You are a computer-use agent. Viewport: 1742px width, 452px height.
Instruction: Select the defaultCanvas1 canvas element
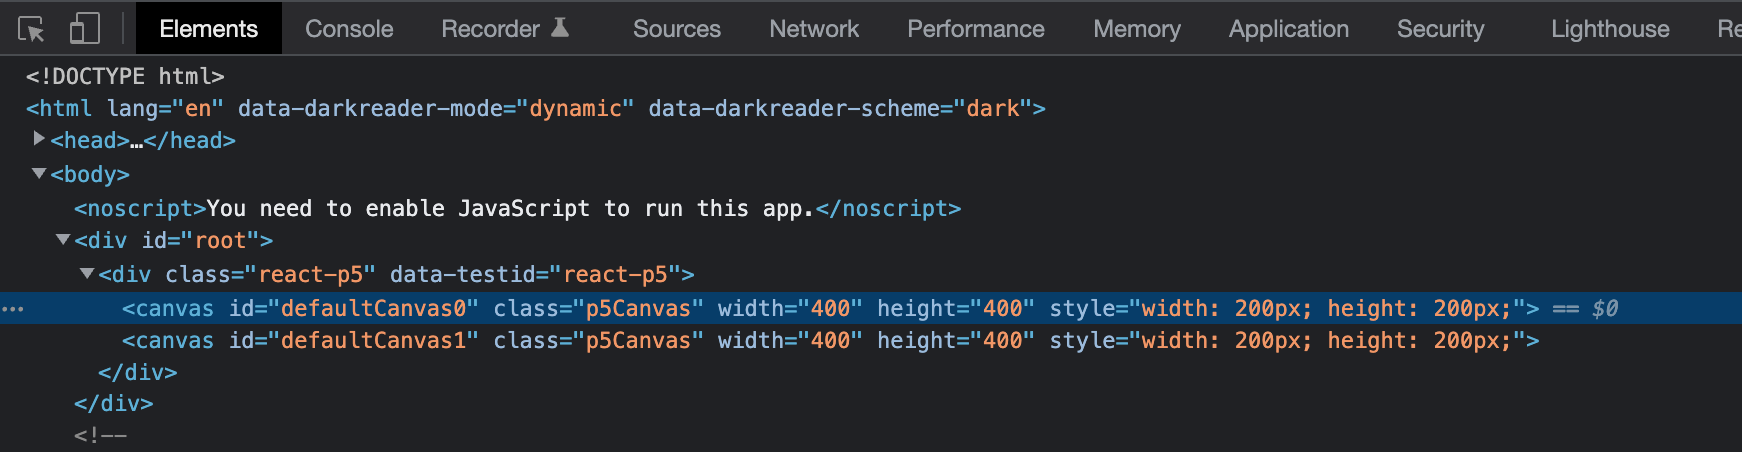(830, 340)
